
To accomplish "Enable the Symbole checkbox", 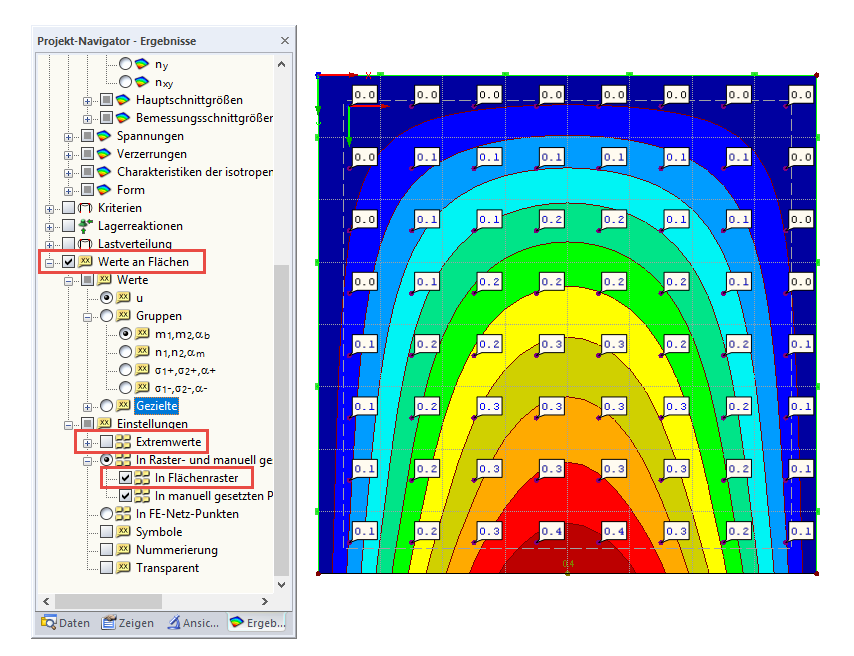I will pyautogui.click(x=106, y=531).
